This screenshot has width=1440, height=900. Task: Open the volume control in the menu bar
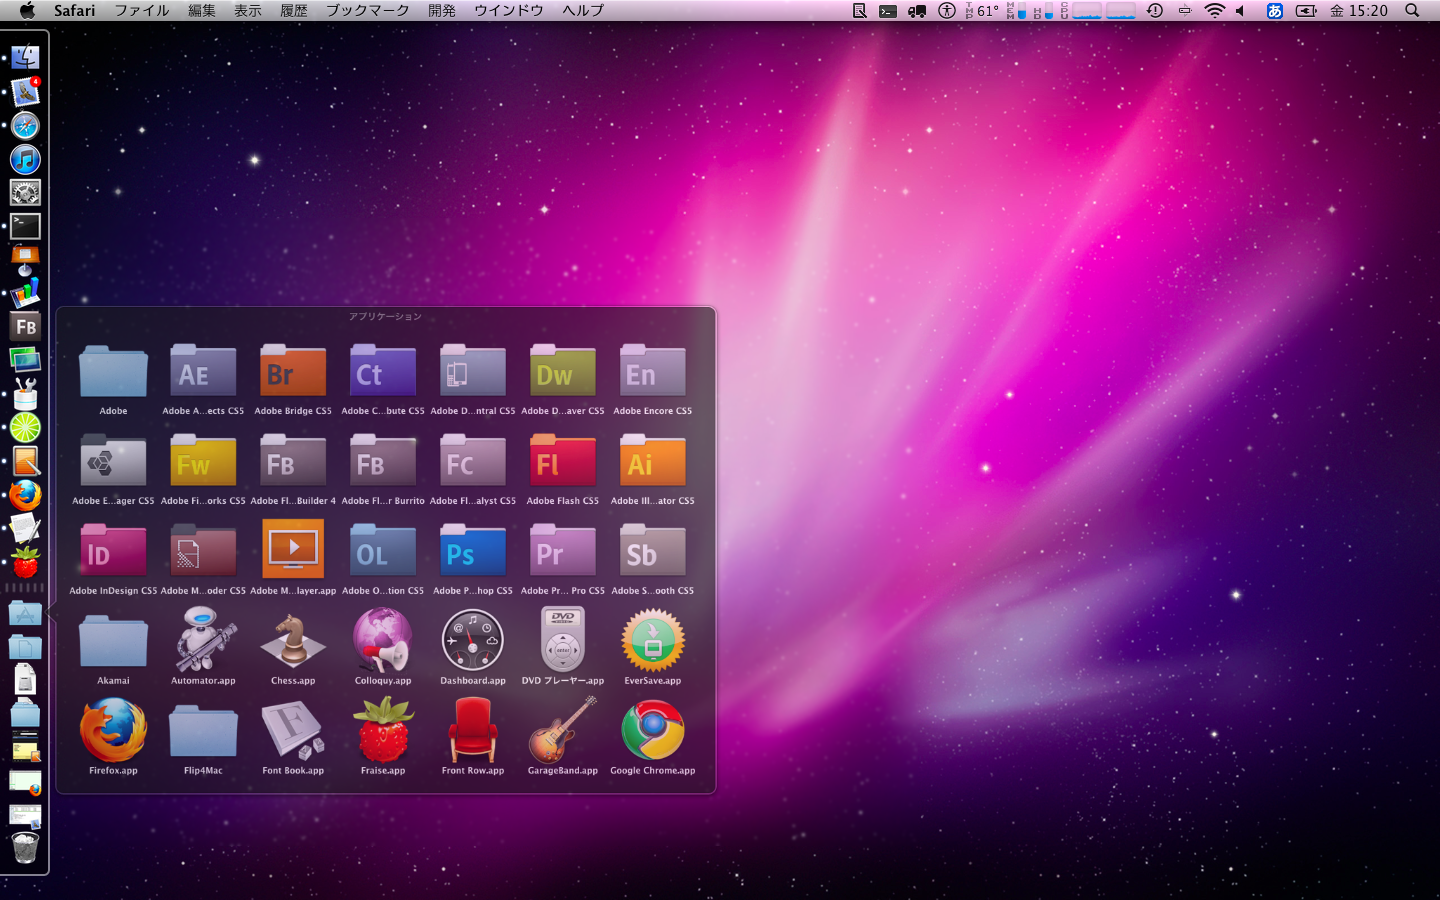tap(1240, 10)
